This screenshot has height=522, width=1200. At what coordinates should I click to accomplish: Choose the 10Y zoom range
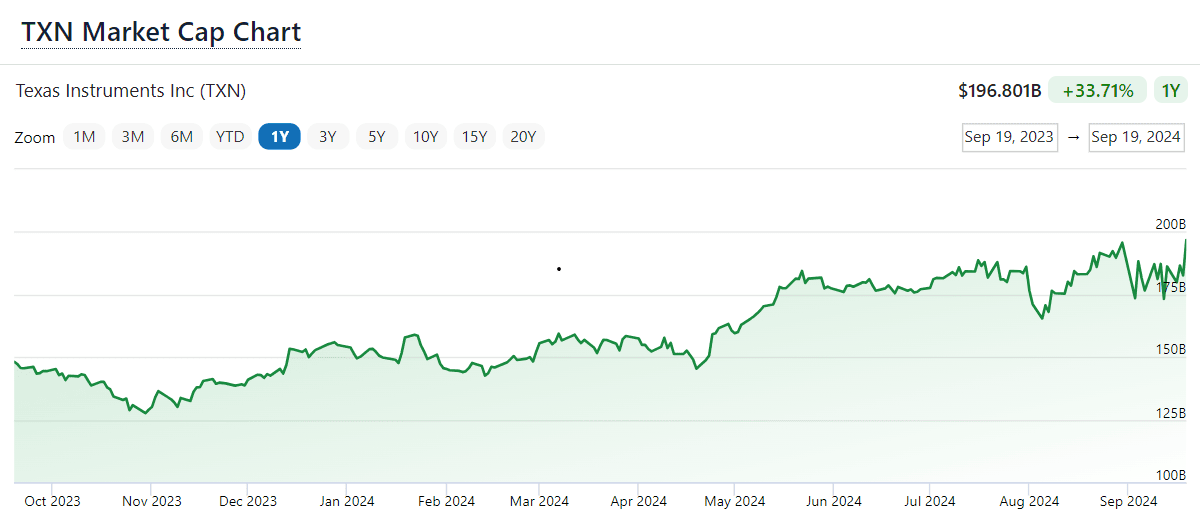[x=426, y=137]
